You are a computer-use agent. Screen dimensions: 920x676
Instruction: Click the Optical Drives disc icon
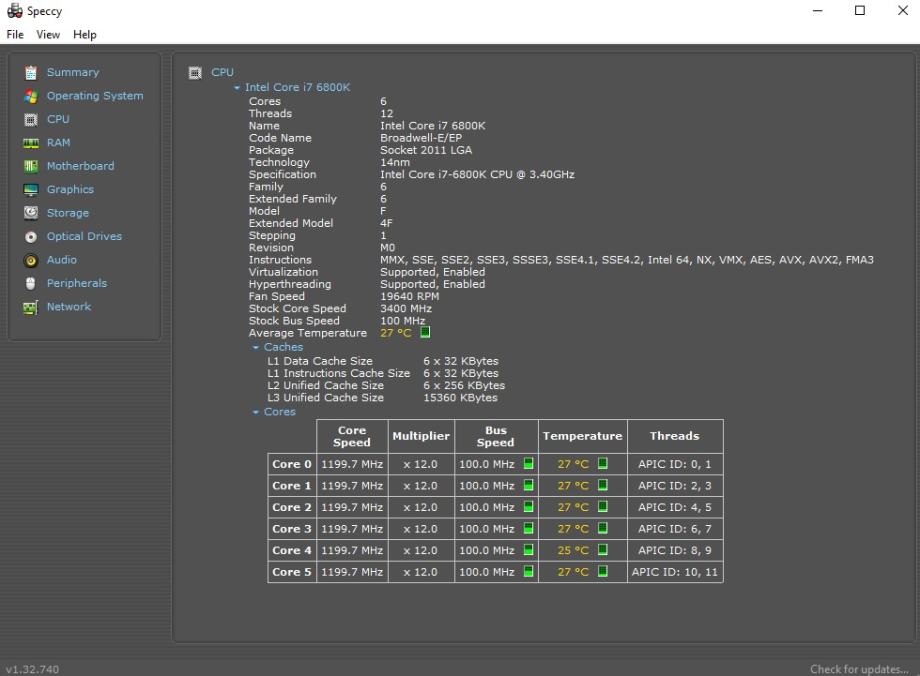pyautogui.click(x=31, y=237)
